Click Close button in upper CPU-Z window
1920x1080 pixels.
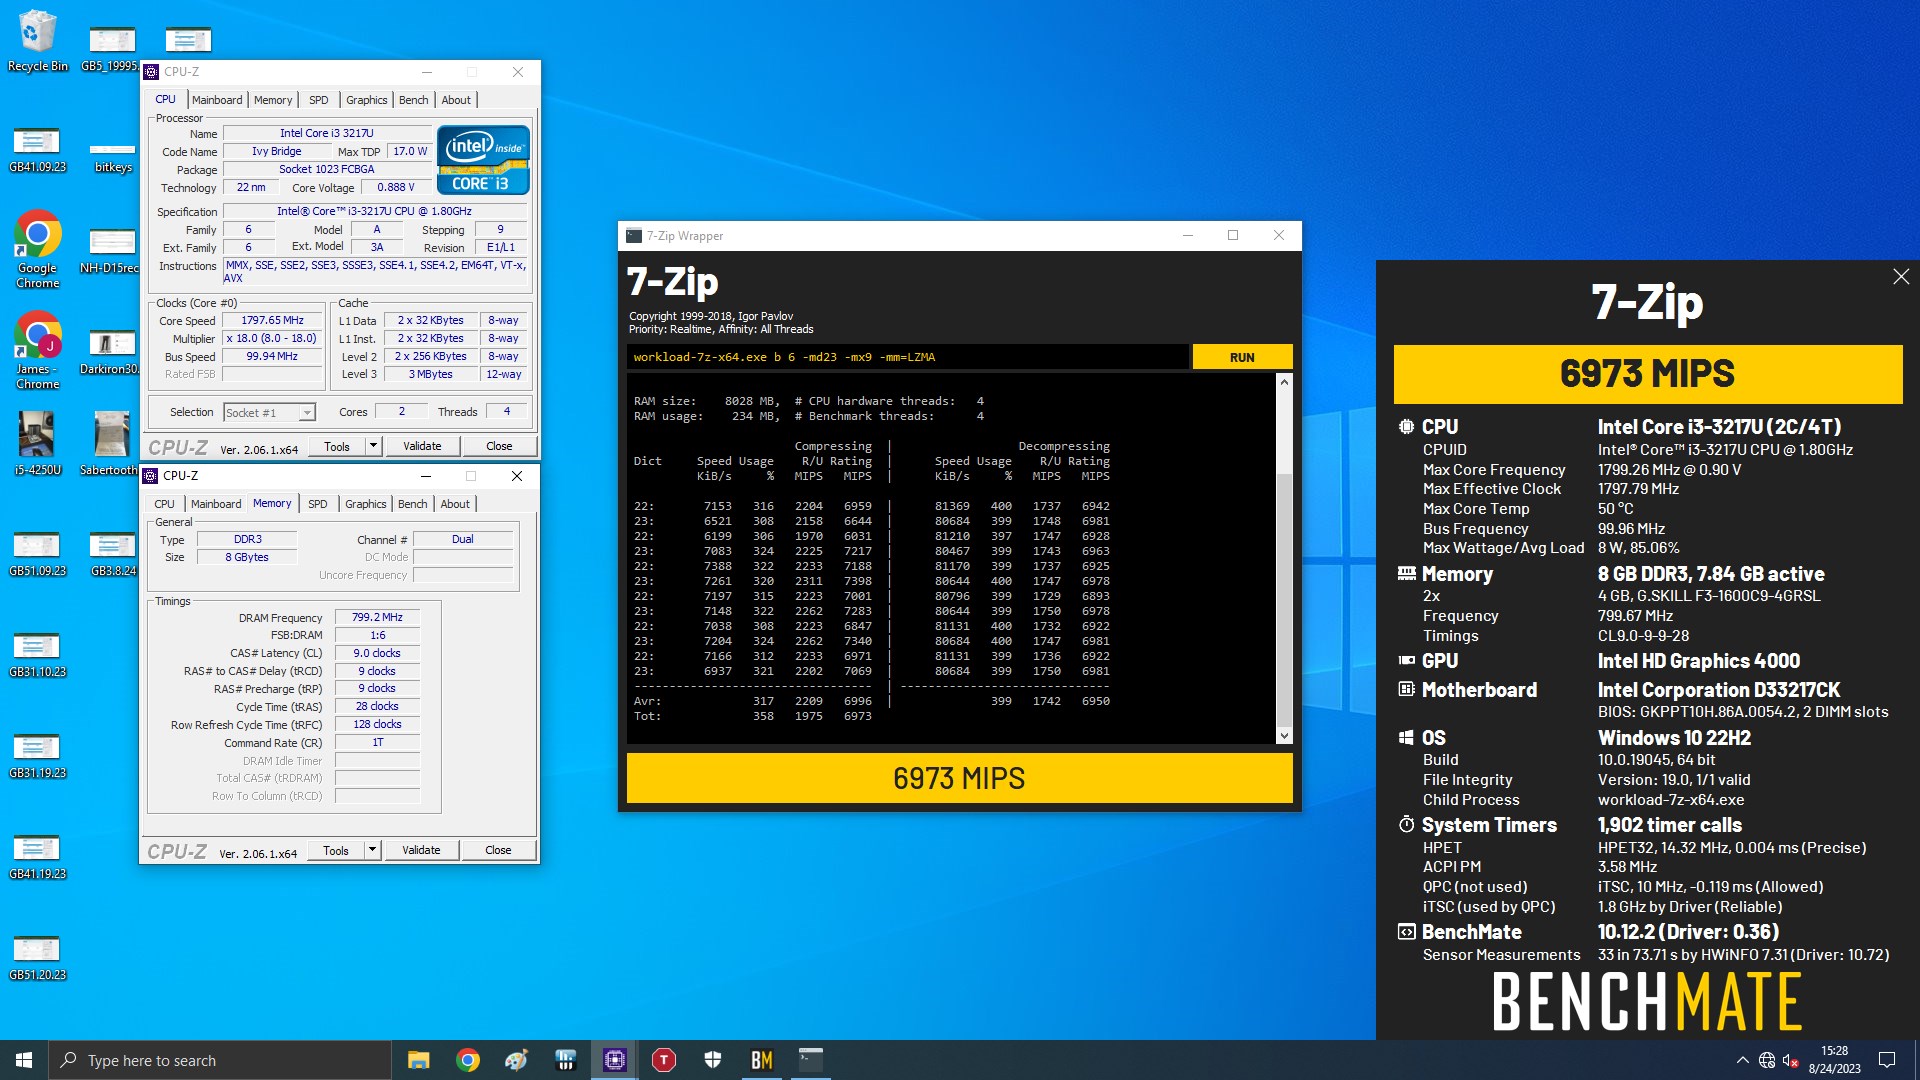point(499,446)
